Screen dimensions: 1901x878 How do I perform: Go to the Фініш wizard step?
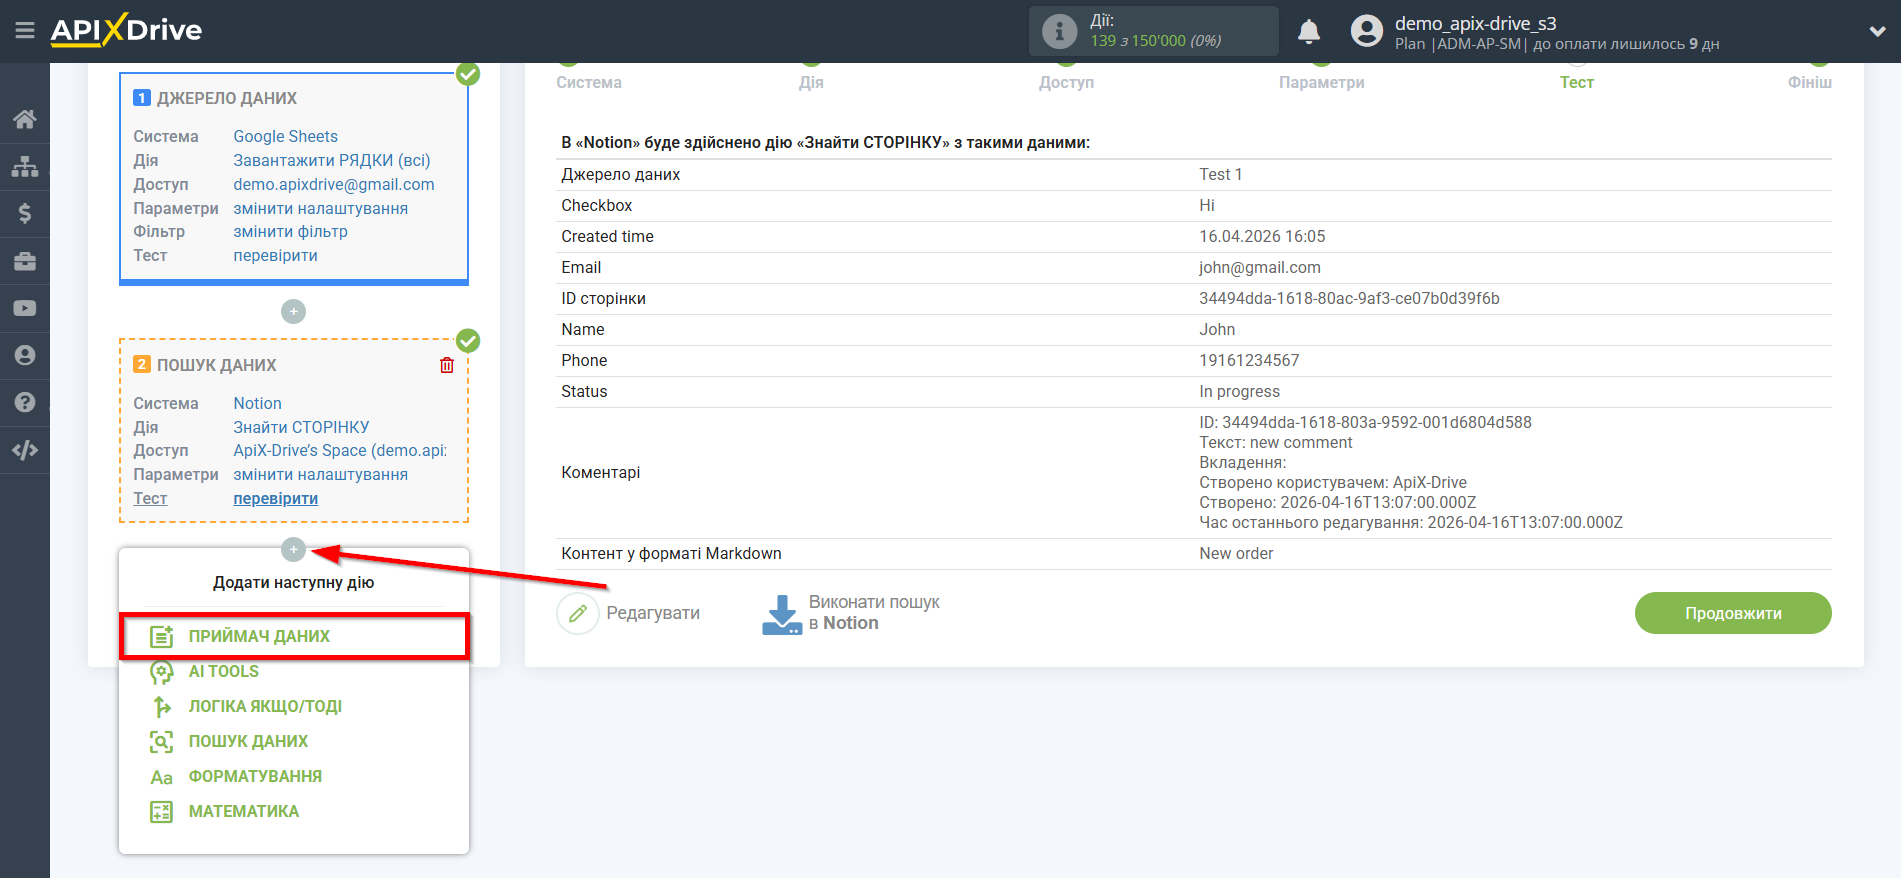(x=1810, y=82)
